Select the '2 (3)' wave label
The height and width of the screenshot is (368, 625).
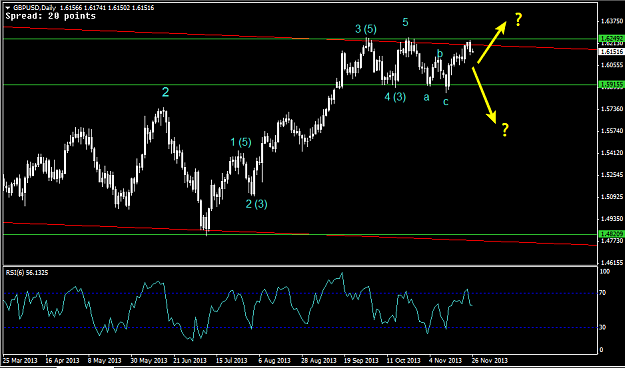pos(256,204)
